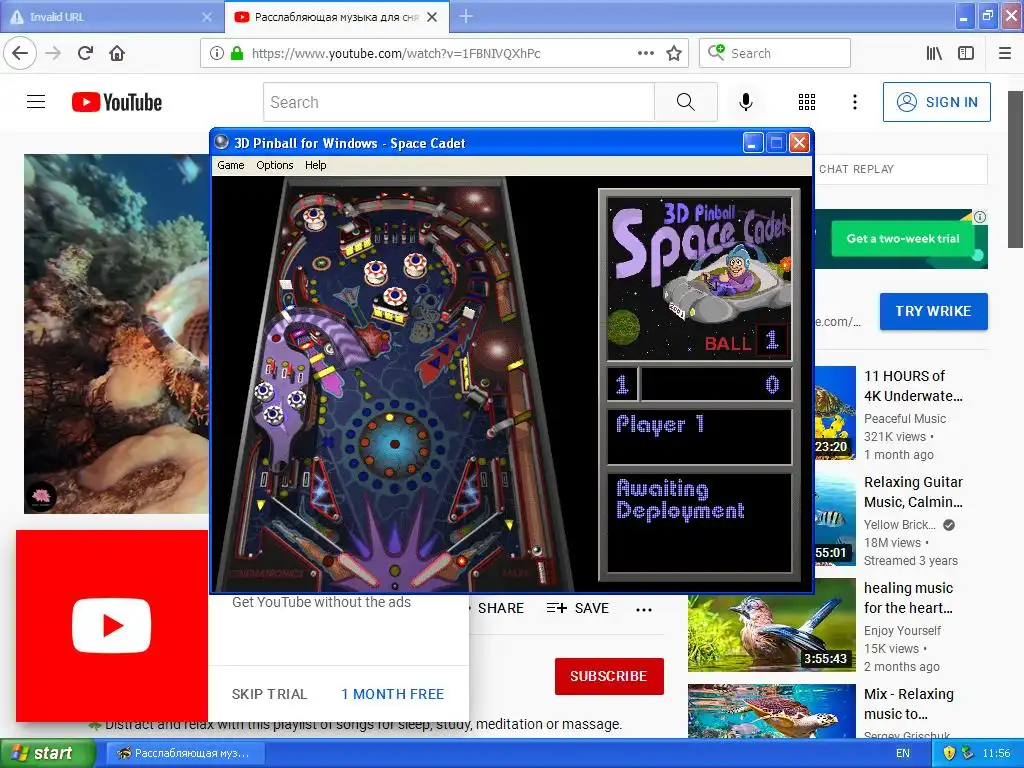Open more actions ellipsis next to SAVE
The width and height of the screenshot is (1024, 768).
point(644,609)
